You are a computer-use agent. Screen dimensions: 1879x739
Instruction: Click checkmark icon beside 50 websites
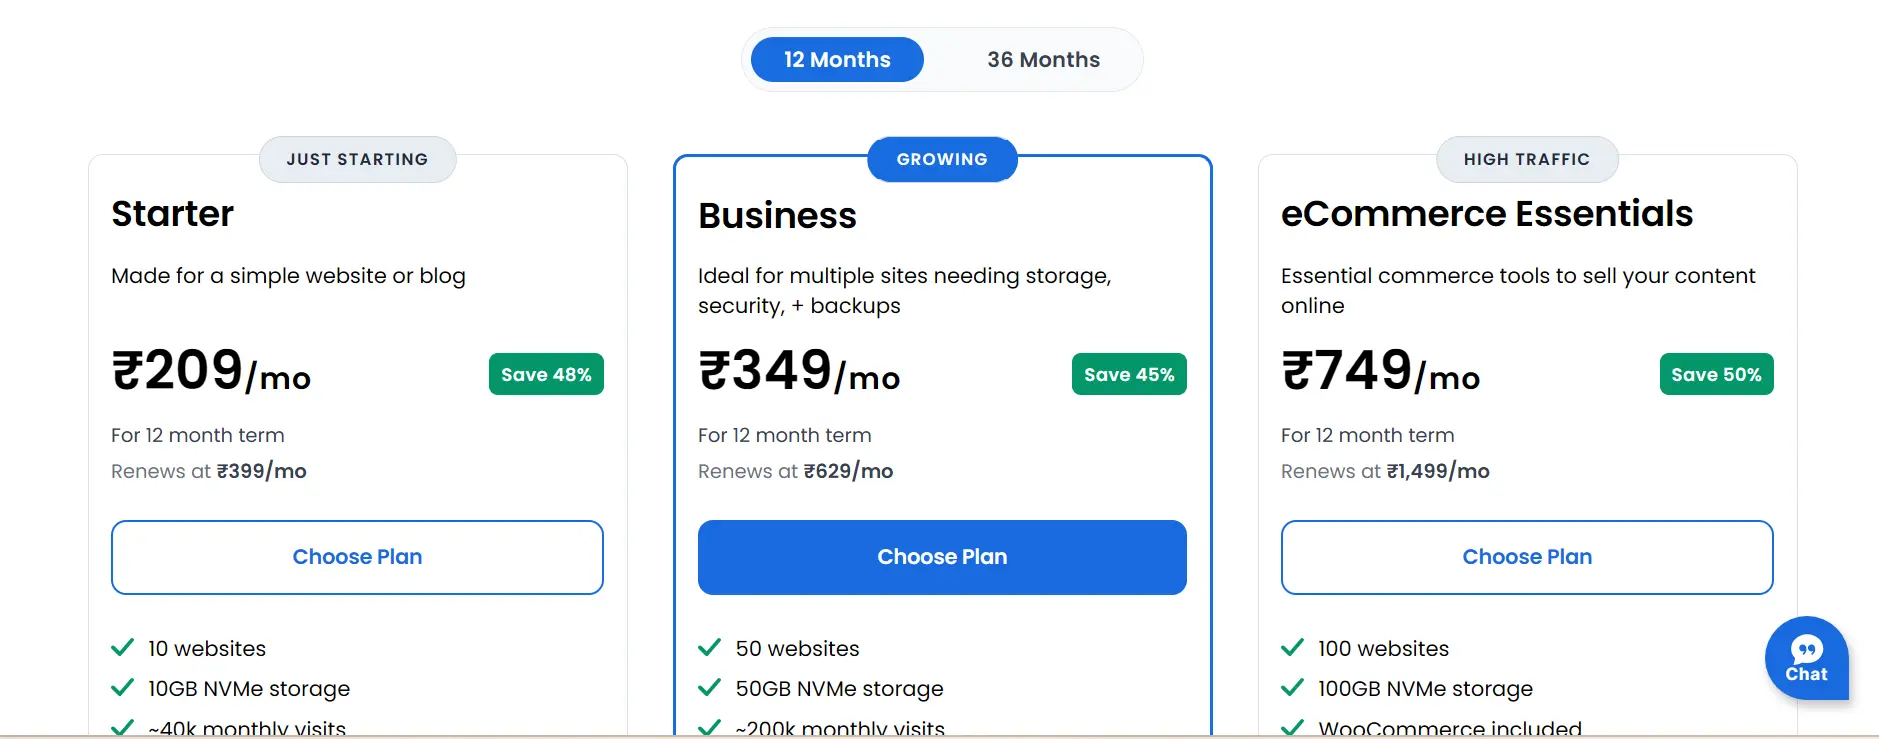point(709,648)
